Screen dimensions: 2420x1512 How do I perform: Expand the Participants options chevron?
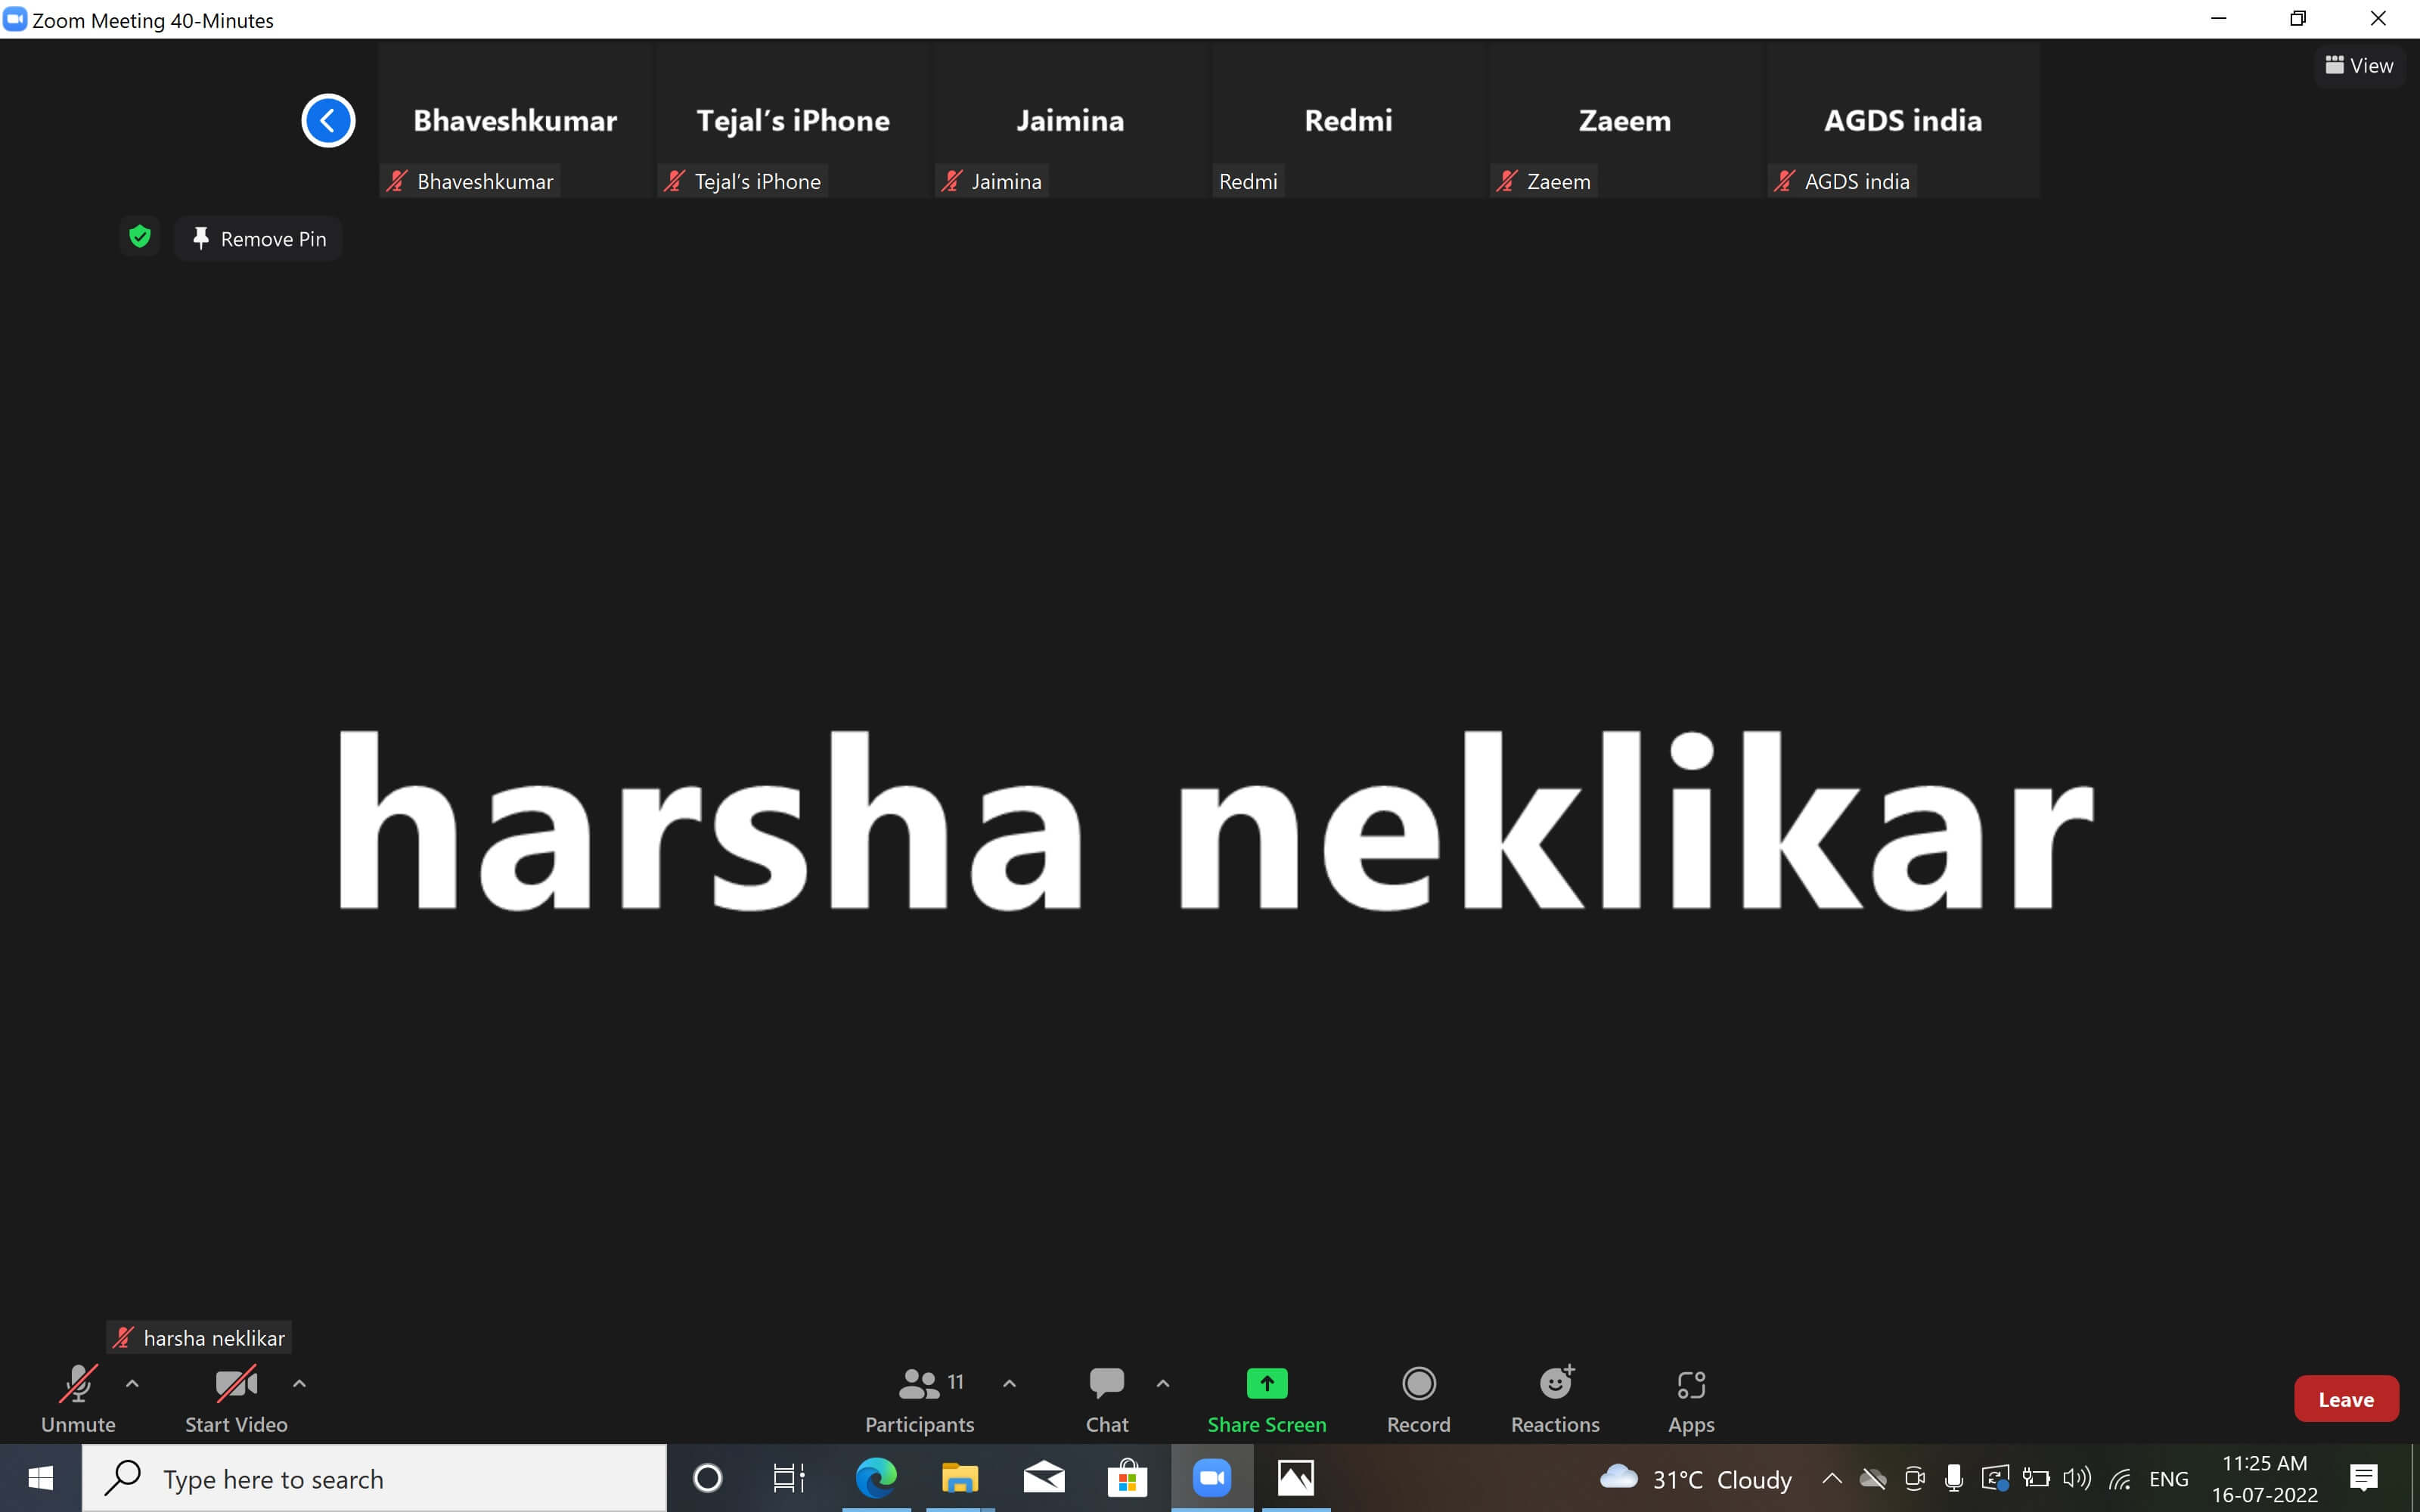click(x=1009, y=1384)
